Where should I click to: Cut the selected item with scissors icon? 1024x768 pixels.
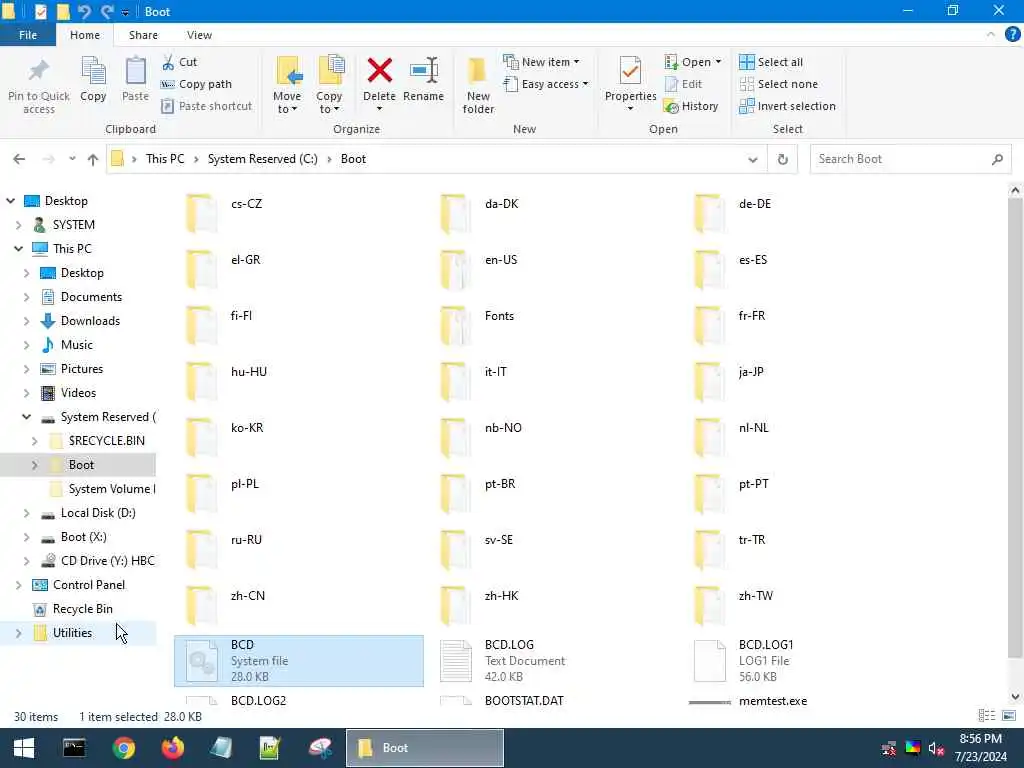(x=180, y=62)
